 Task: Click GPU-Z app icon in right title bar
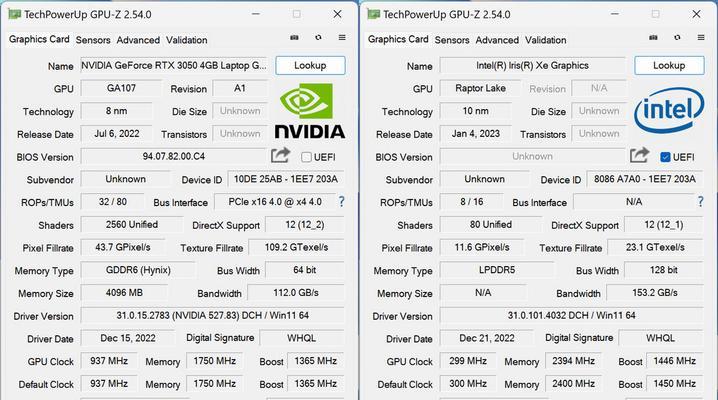click(373, 14)
